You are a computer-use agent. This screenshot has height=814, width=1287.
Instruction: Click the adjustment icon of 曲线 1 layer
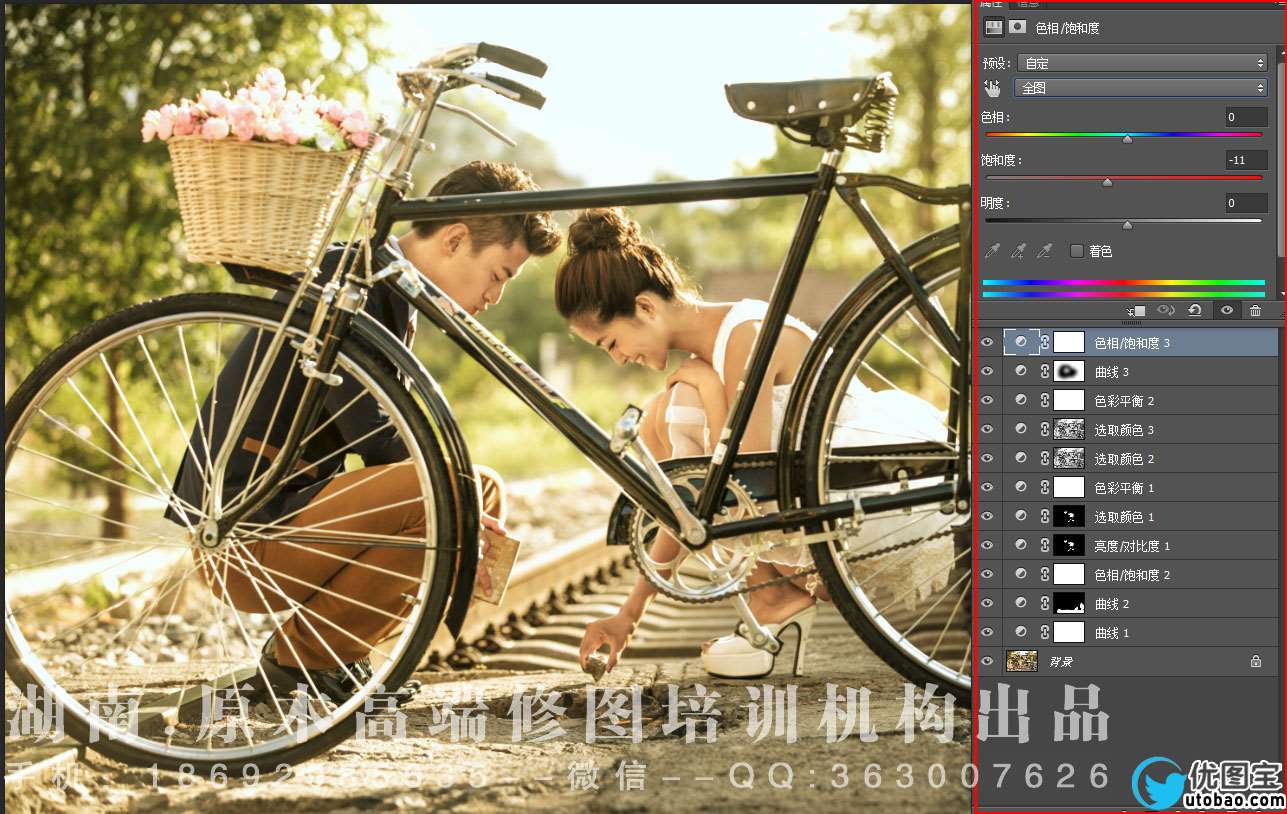[x=1021, y=632]
